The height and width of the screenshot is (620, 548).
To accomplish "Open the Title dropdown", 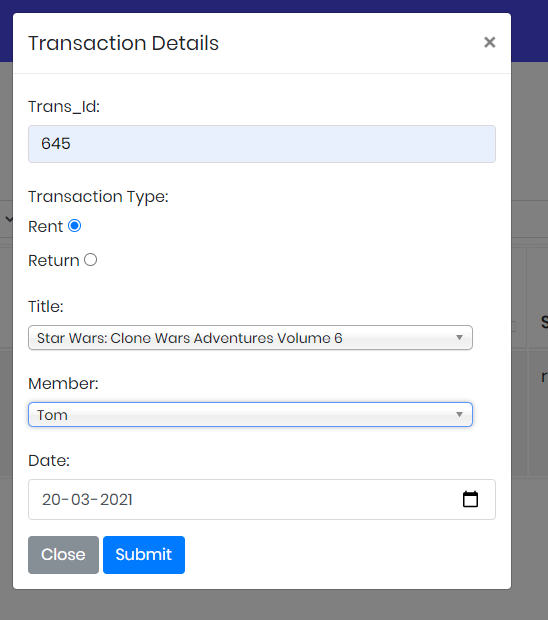I will tap(250, 338).
